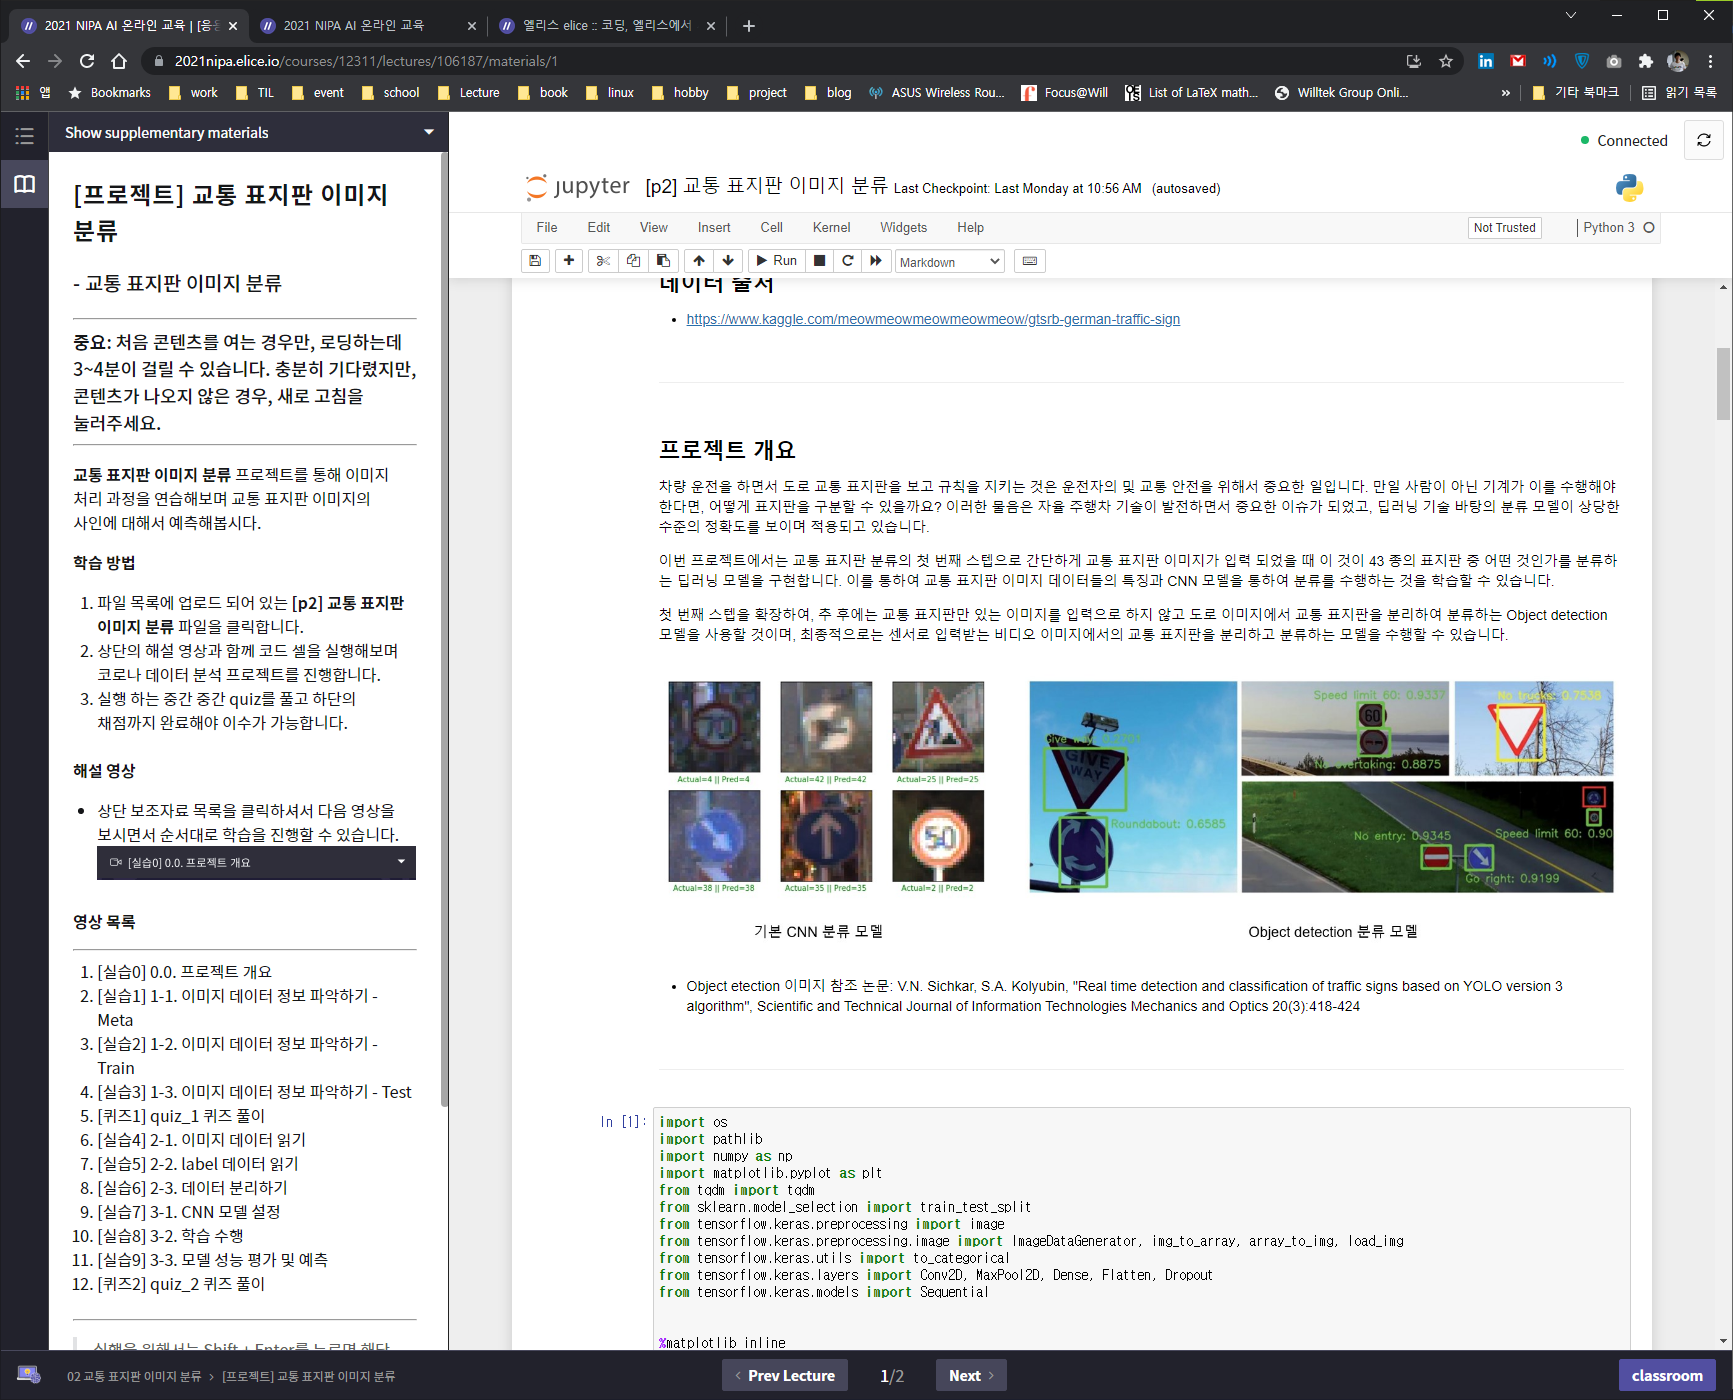The width and height of the screenshot is (1733, 1400).
Task: Select the open book sidebar icon
Action: [x=25, y=184]
